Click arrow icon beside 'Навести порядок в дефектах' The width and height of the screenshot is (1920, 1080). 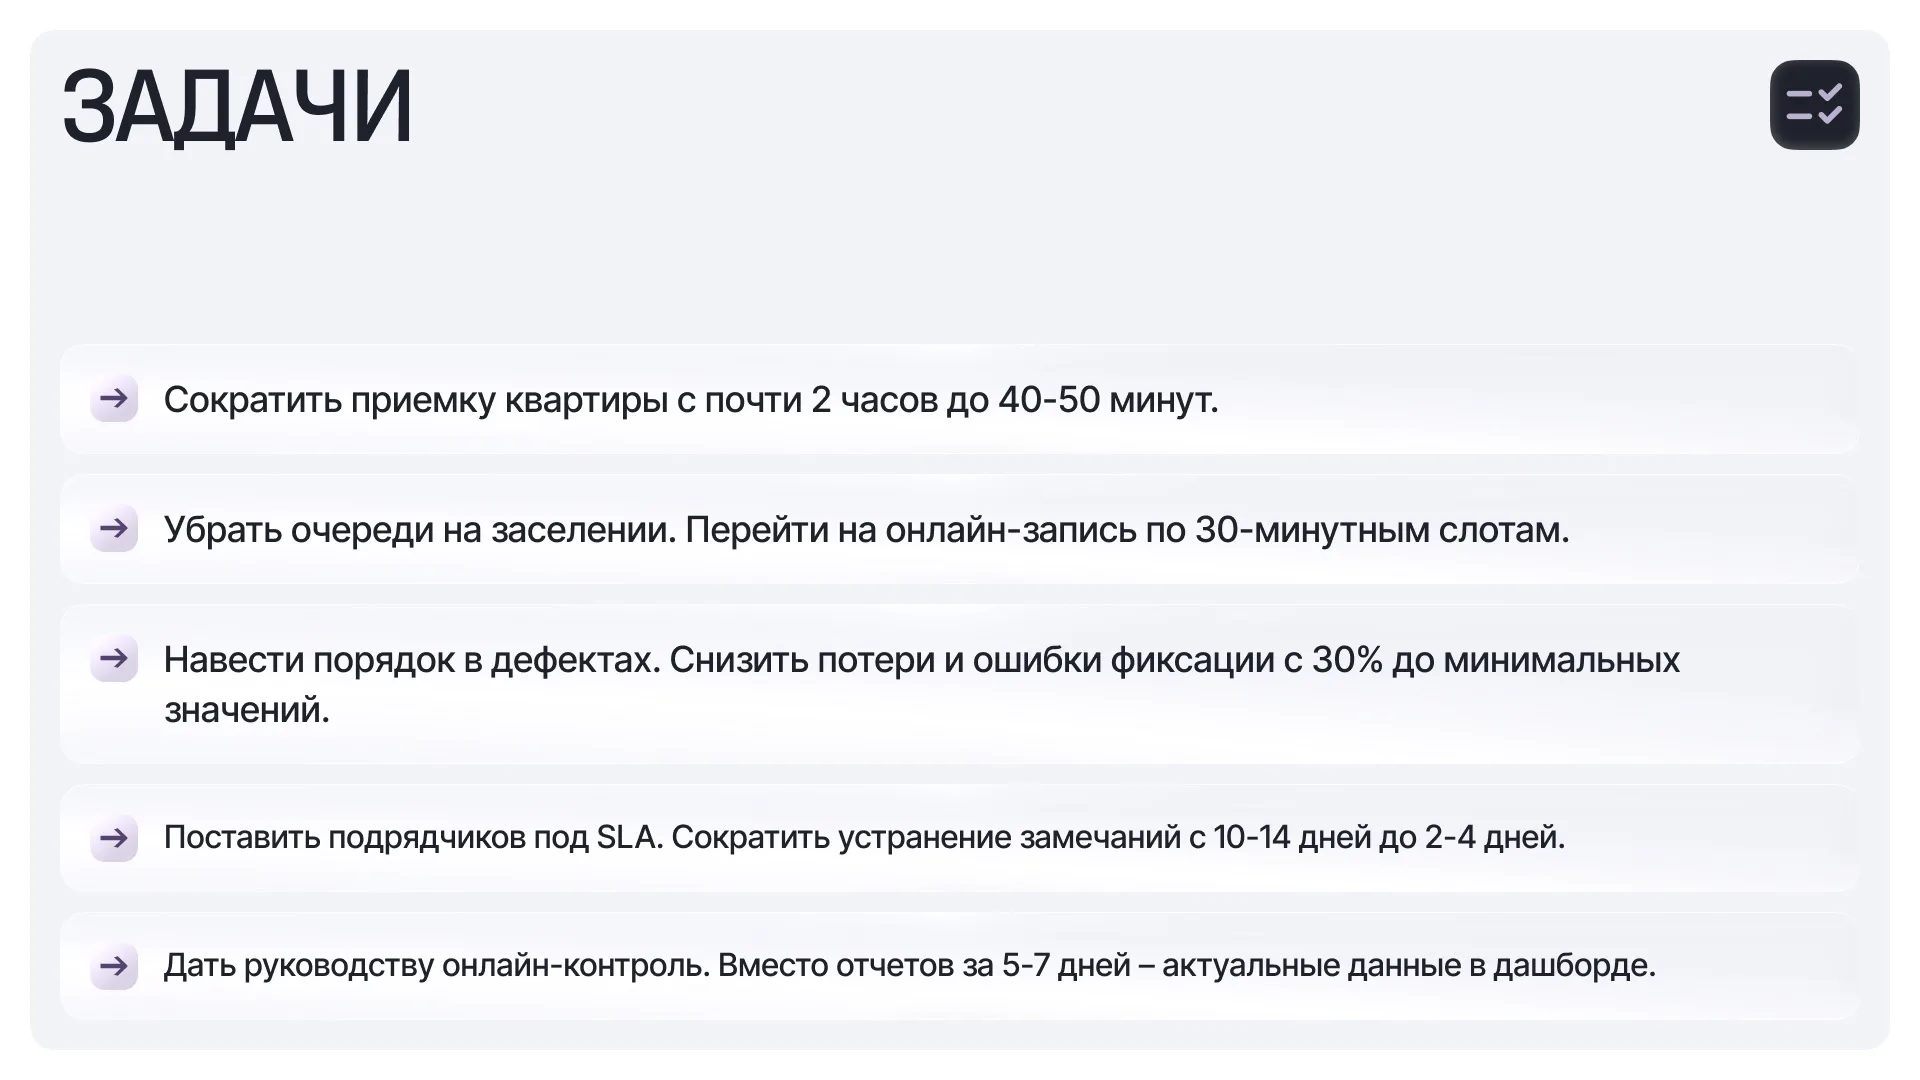pos(114,658)
